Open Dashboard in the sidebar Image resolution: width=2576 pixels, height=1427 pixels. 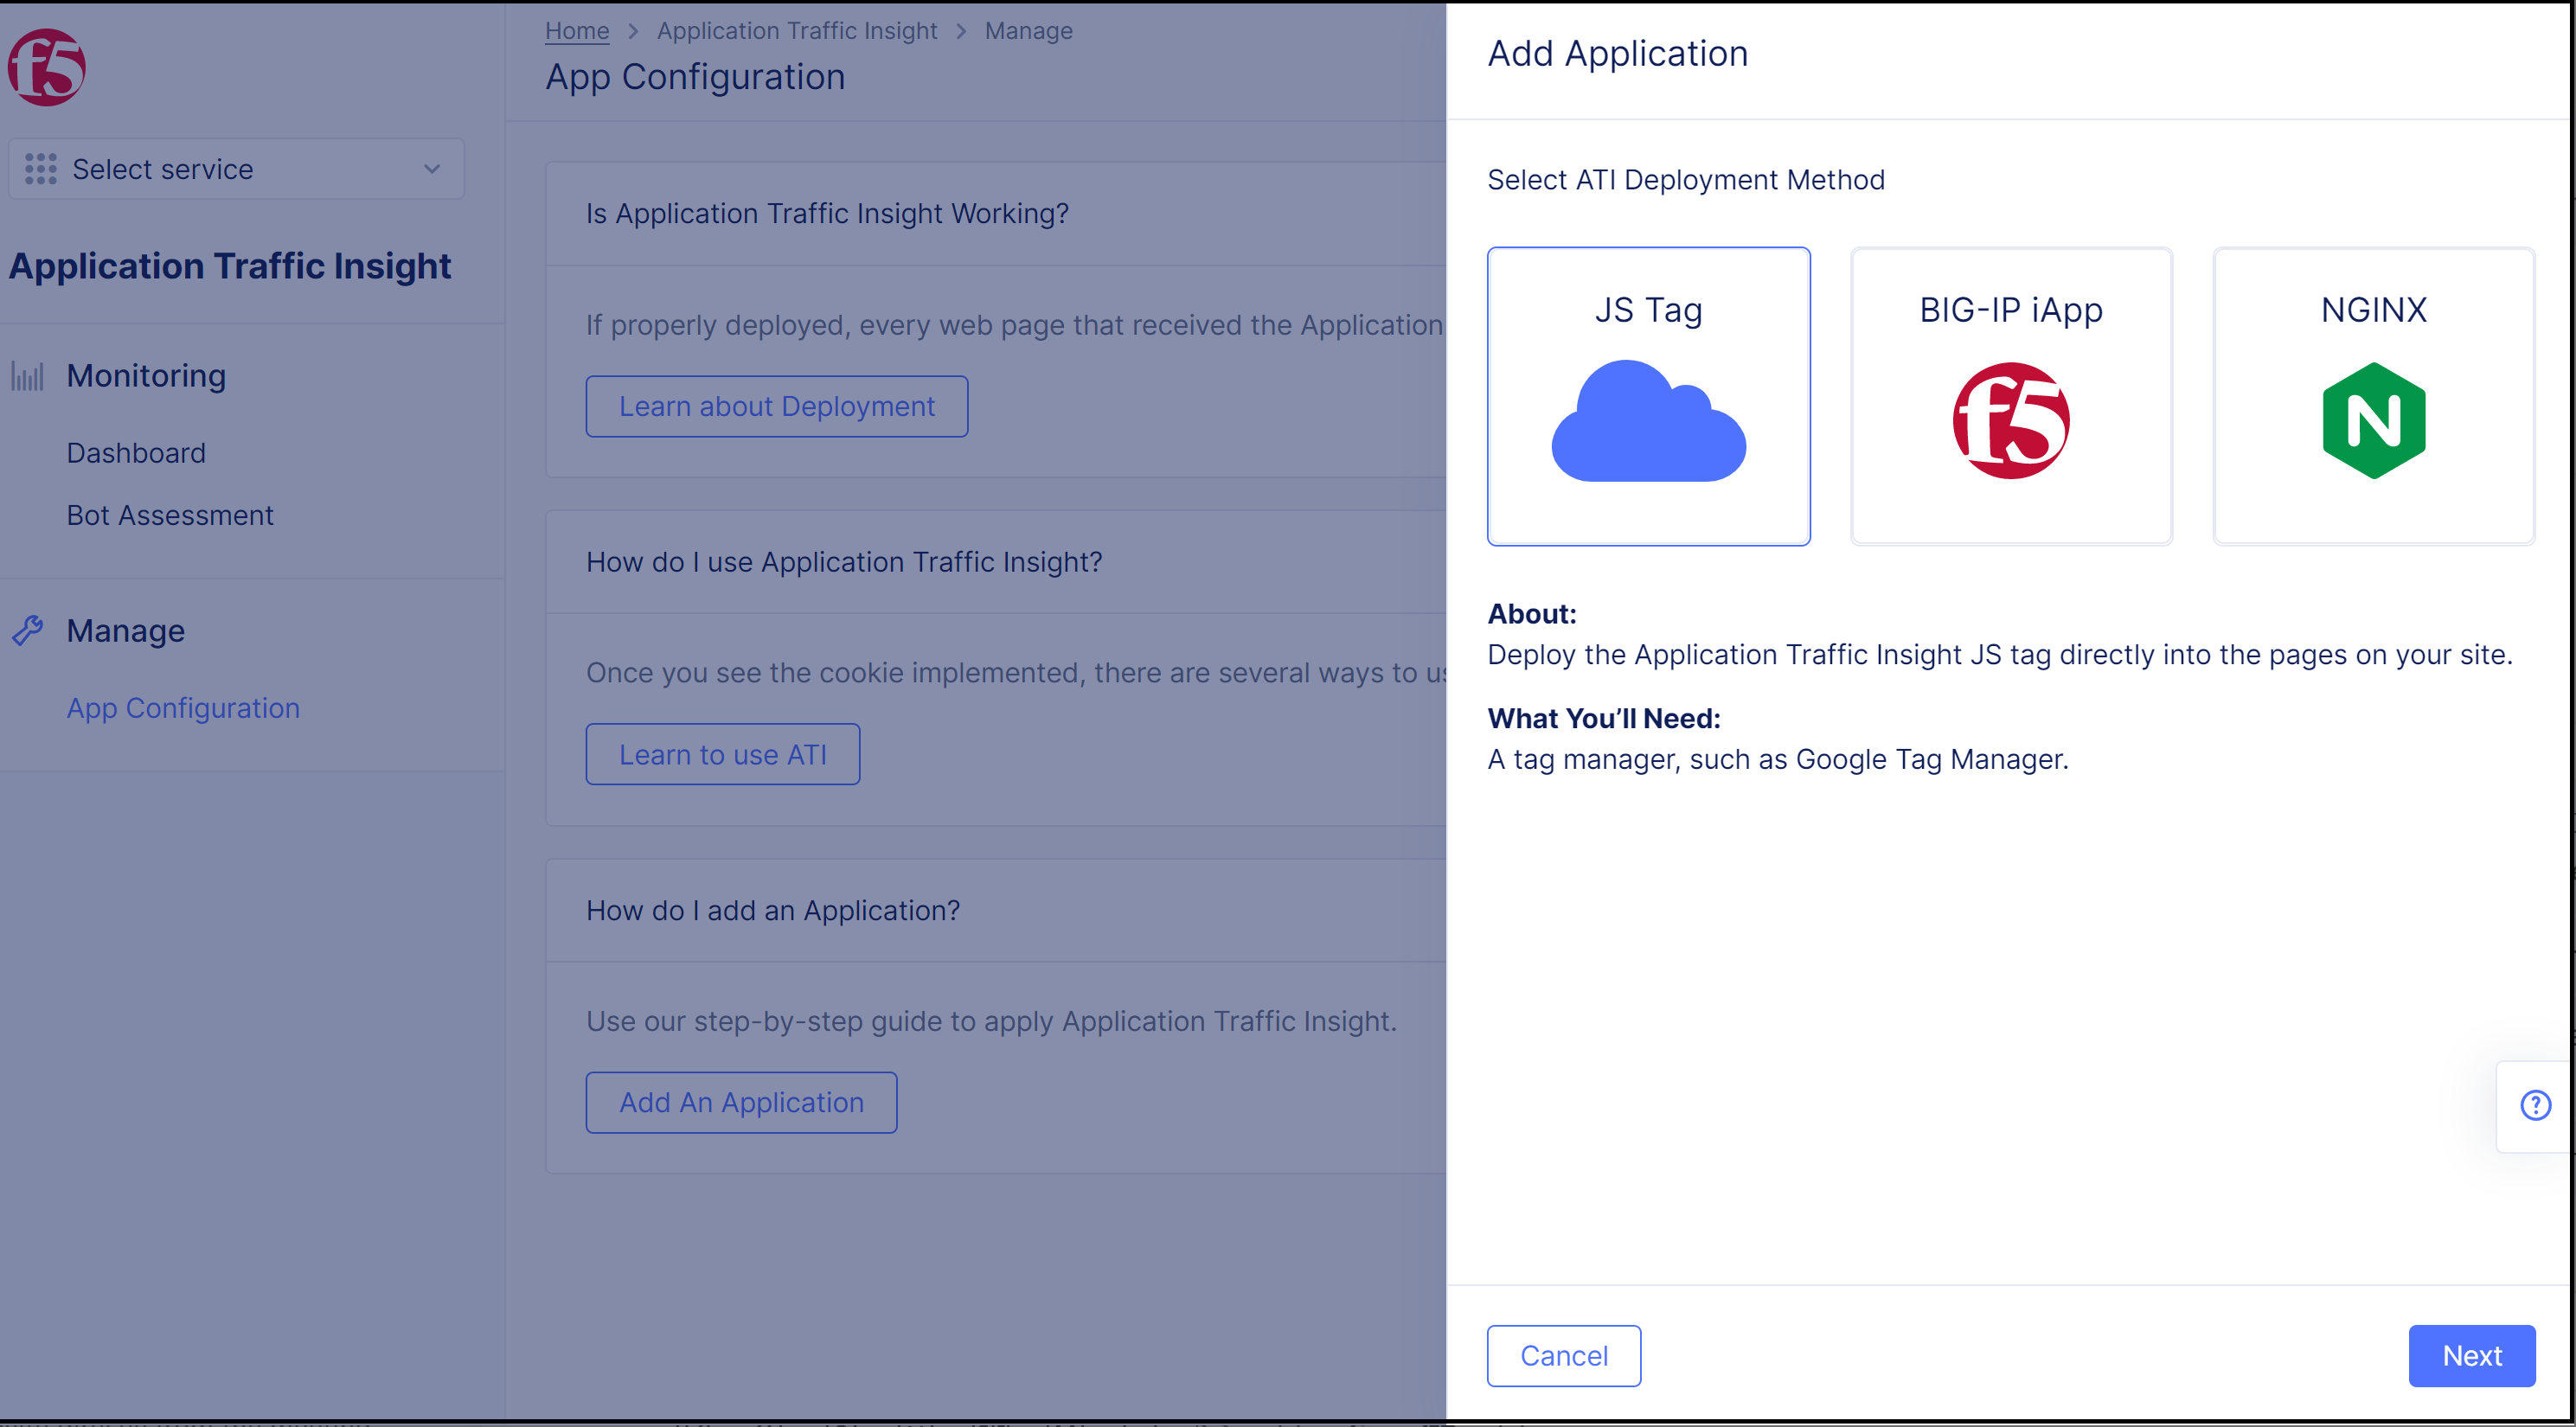pos(136,453)
